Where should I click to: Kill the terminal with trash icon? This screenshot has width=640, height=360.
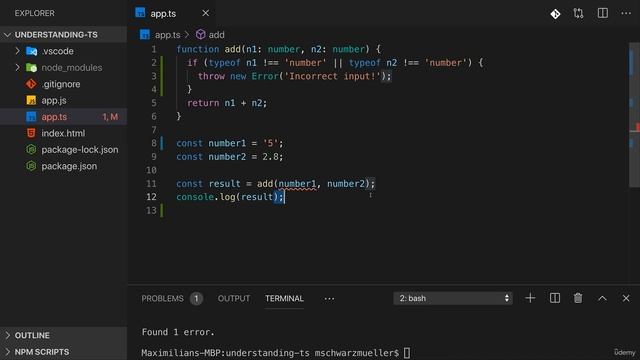pos(578,298)
